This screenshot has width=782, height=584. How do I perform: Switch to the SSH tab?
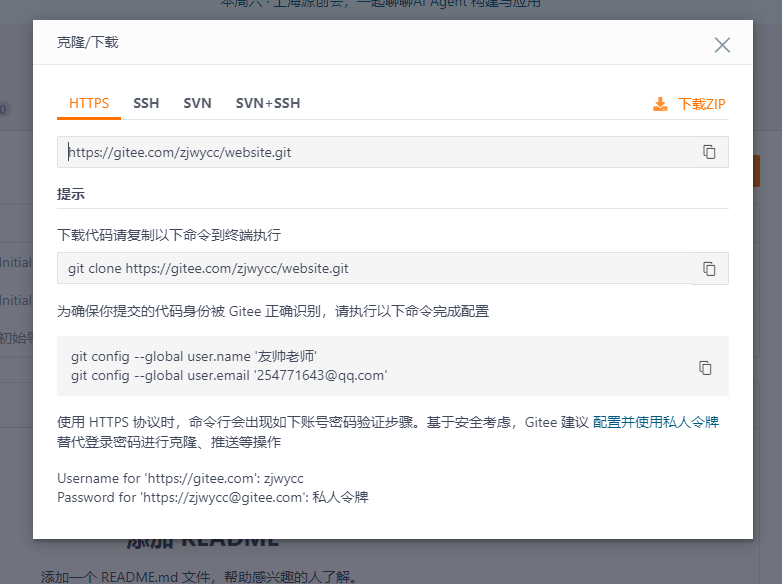coord(146,103)
